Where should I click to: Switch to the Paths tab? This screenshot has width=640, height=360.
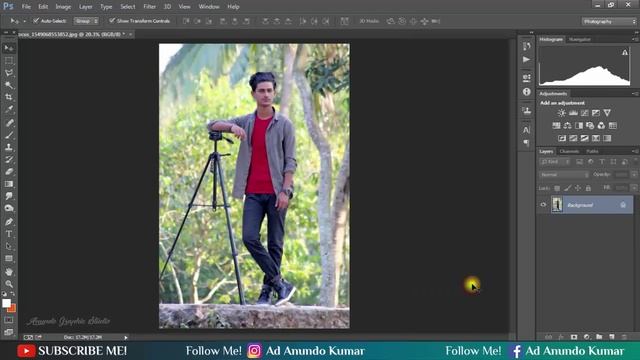[592, 151]
